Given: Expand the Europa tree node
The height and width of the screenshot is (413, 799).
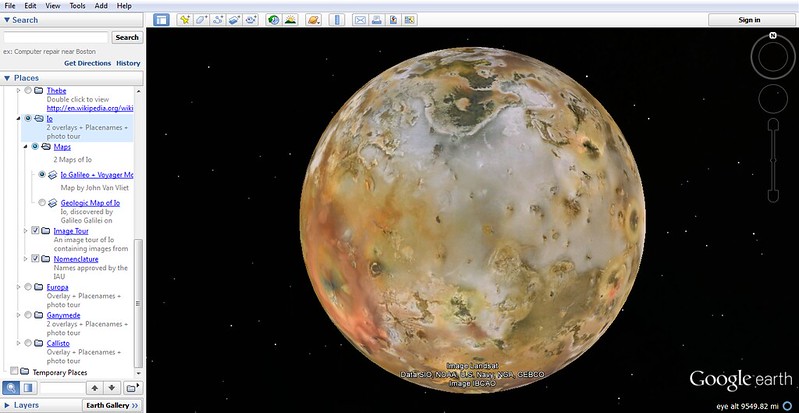Looking at the screenshot, I should tap(19, 287).
